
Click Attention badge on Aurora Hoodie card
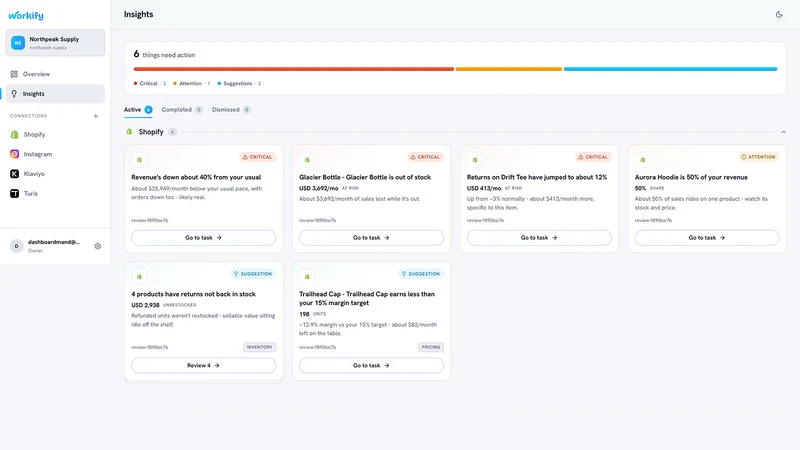pyautogui.click(x=758, y=157)
